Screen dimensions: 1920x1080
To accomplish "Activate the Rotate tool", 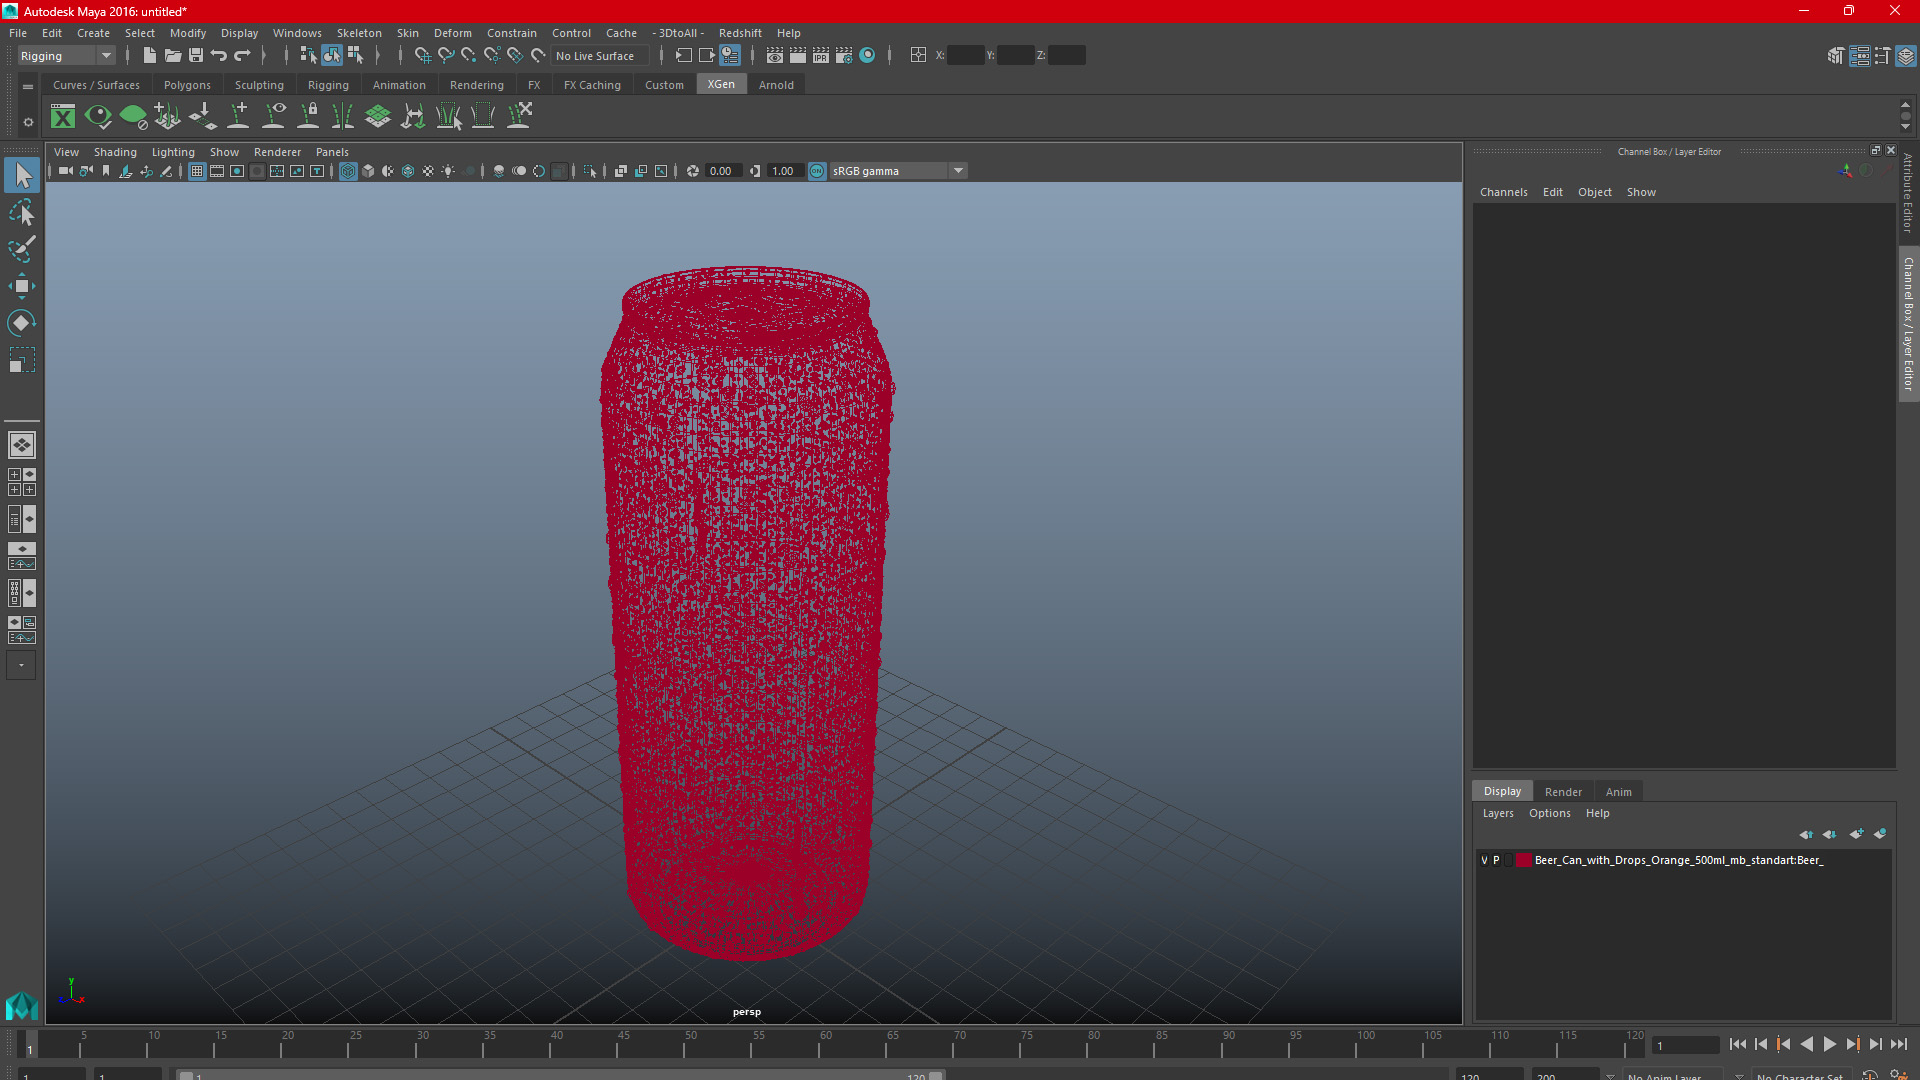I will coord(22,322).
